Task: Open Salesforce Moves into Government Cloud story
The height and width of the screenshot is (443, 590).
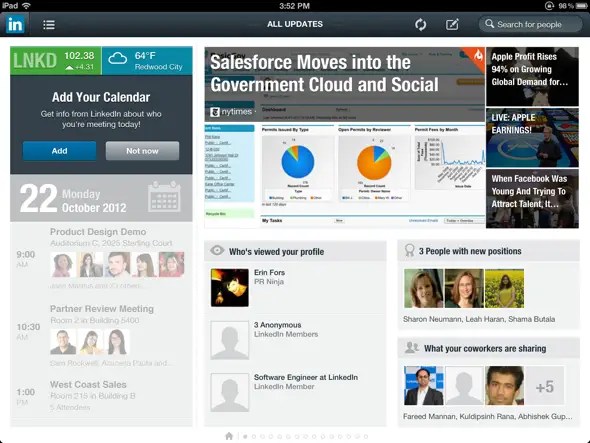Action: (345, 137)
